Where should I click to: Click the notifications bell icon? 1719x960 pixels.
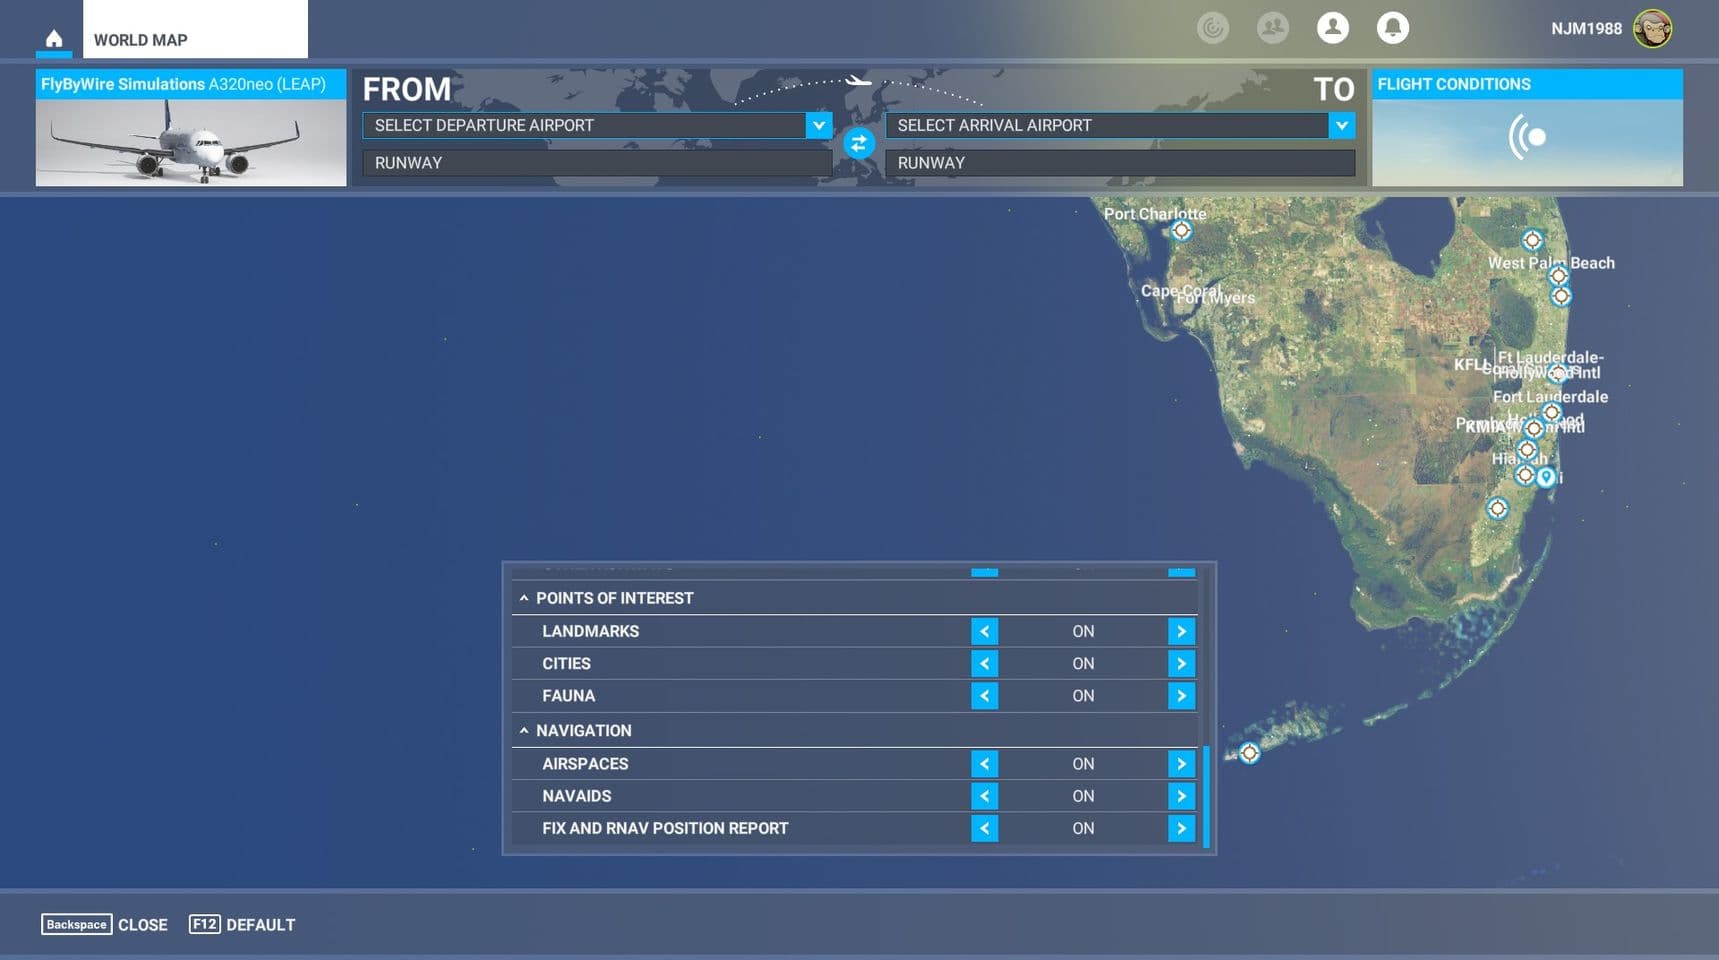pyautogui.click(x=1392, y=27)
